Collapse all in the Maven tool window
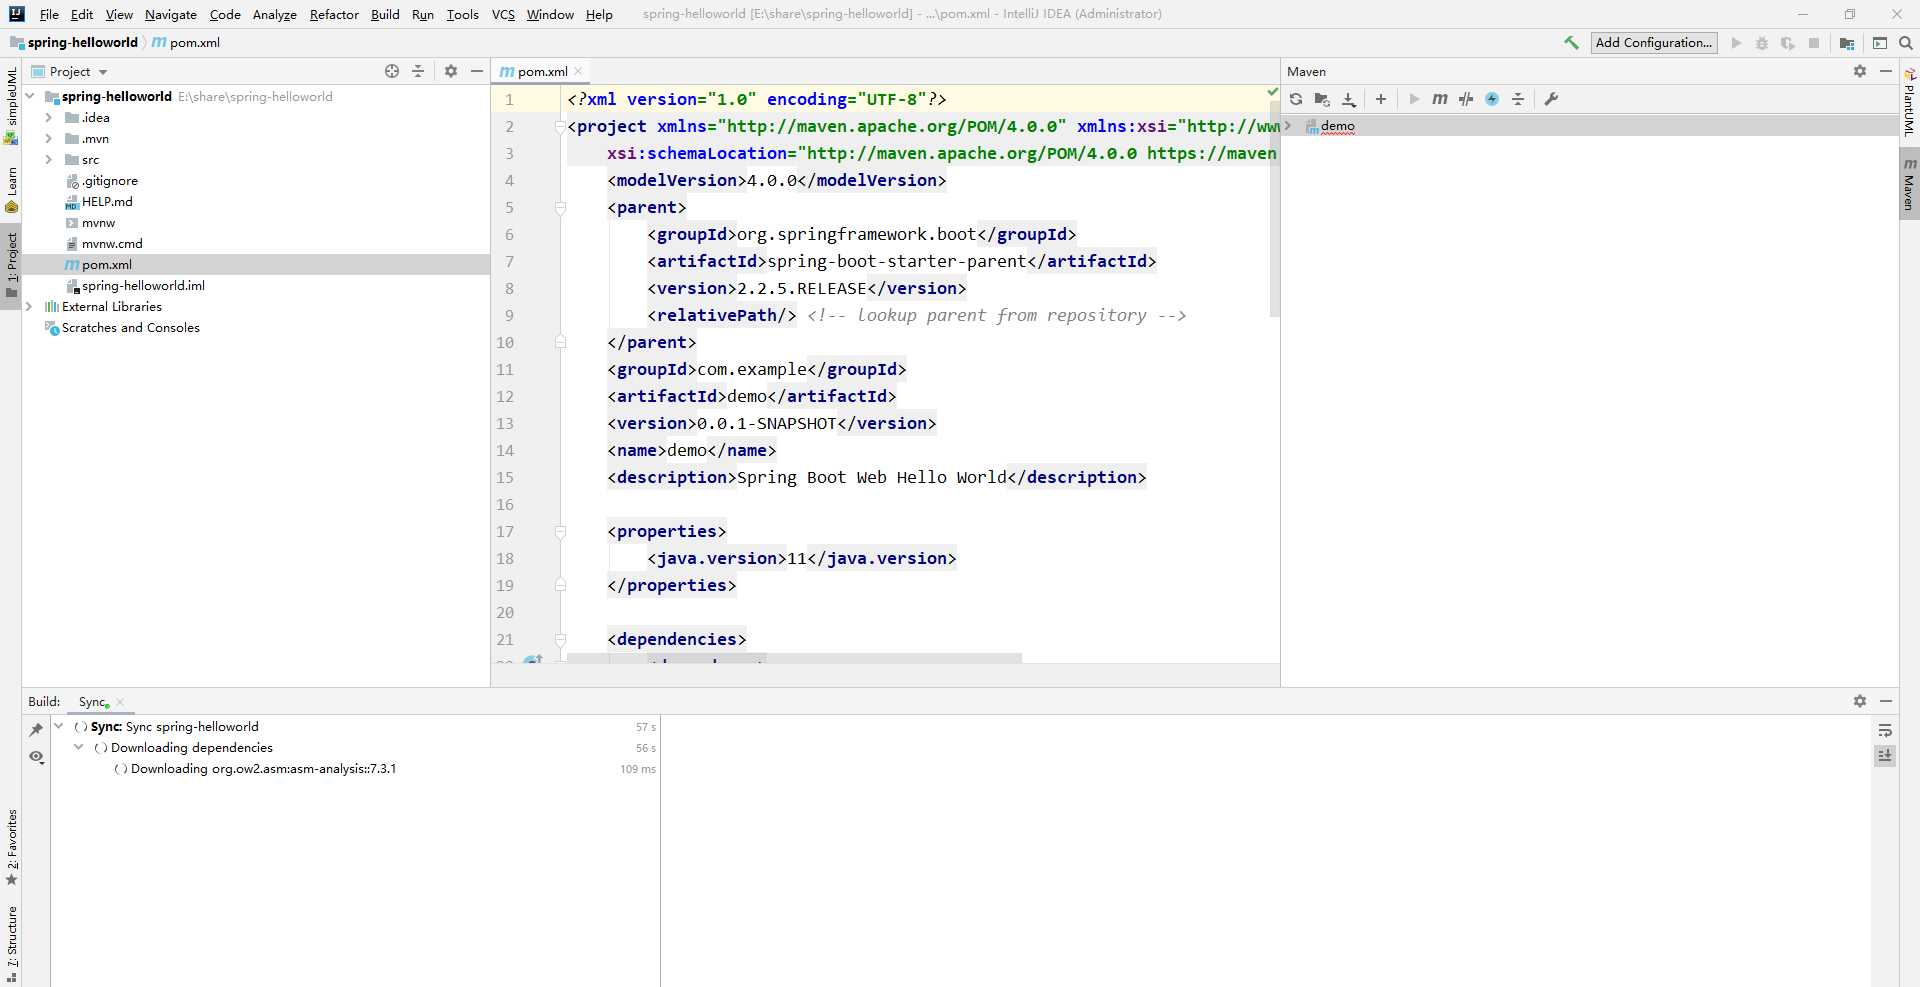Screen dimensions: 1920x987 pos(1518,99)
